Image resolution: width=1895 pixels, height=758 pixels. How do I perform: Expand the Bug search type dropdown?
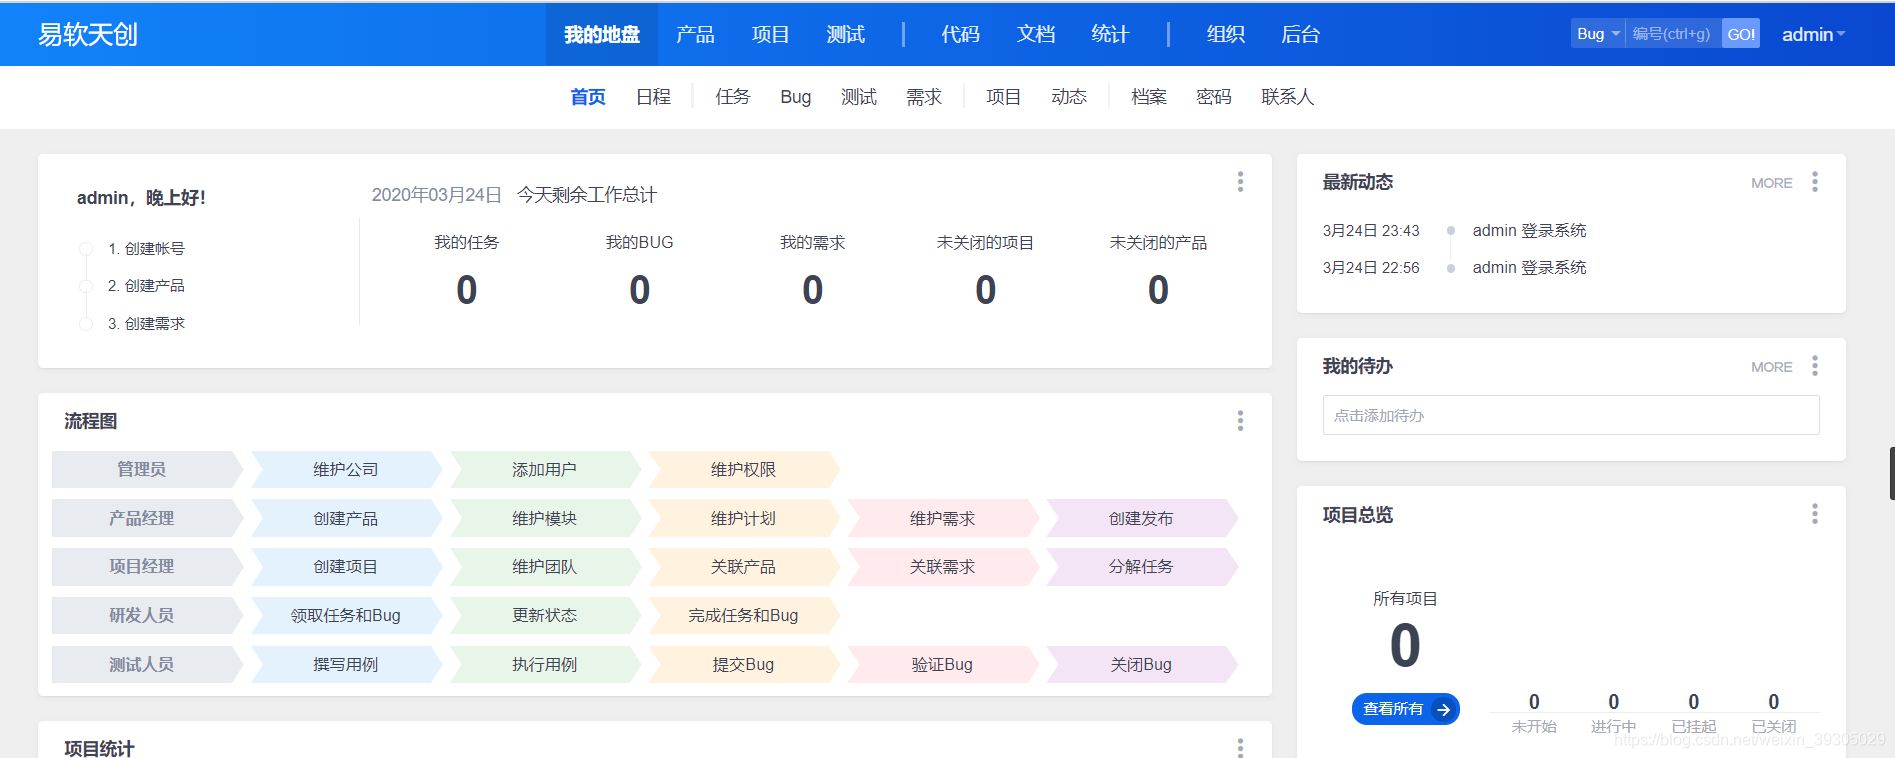[1598, 34]
